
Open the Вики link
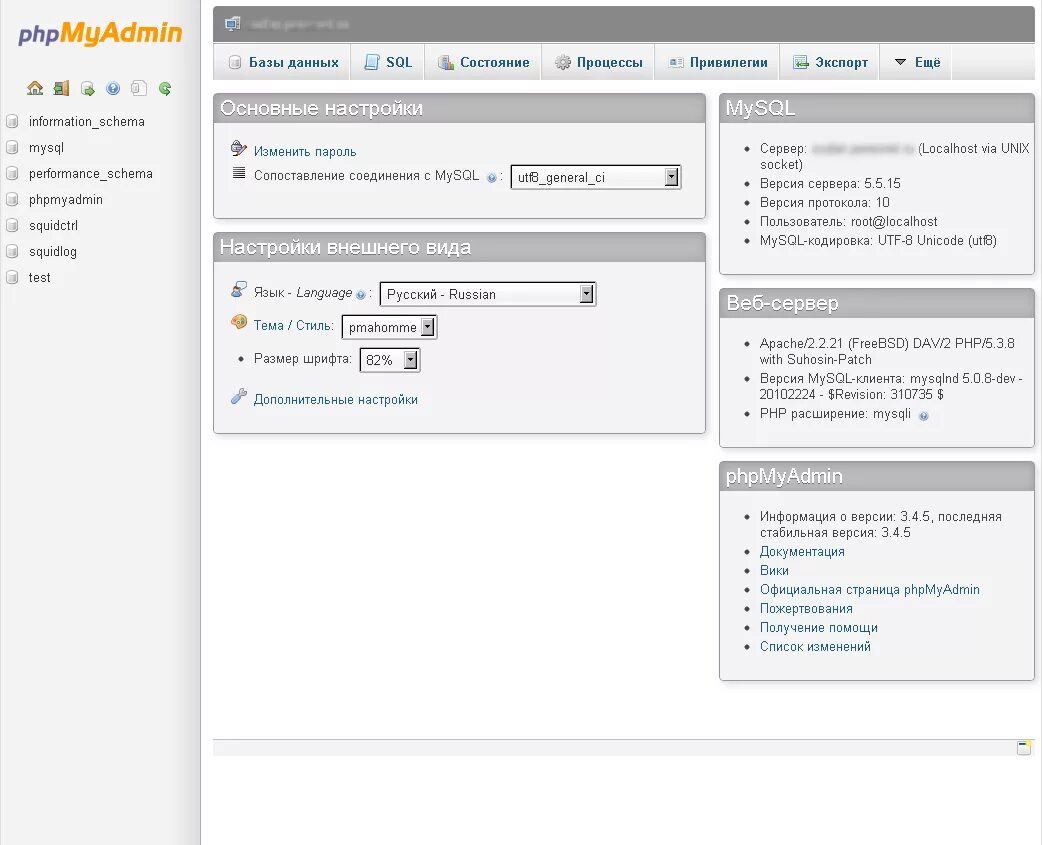point(774,571)
